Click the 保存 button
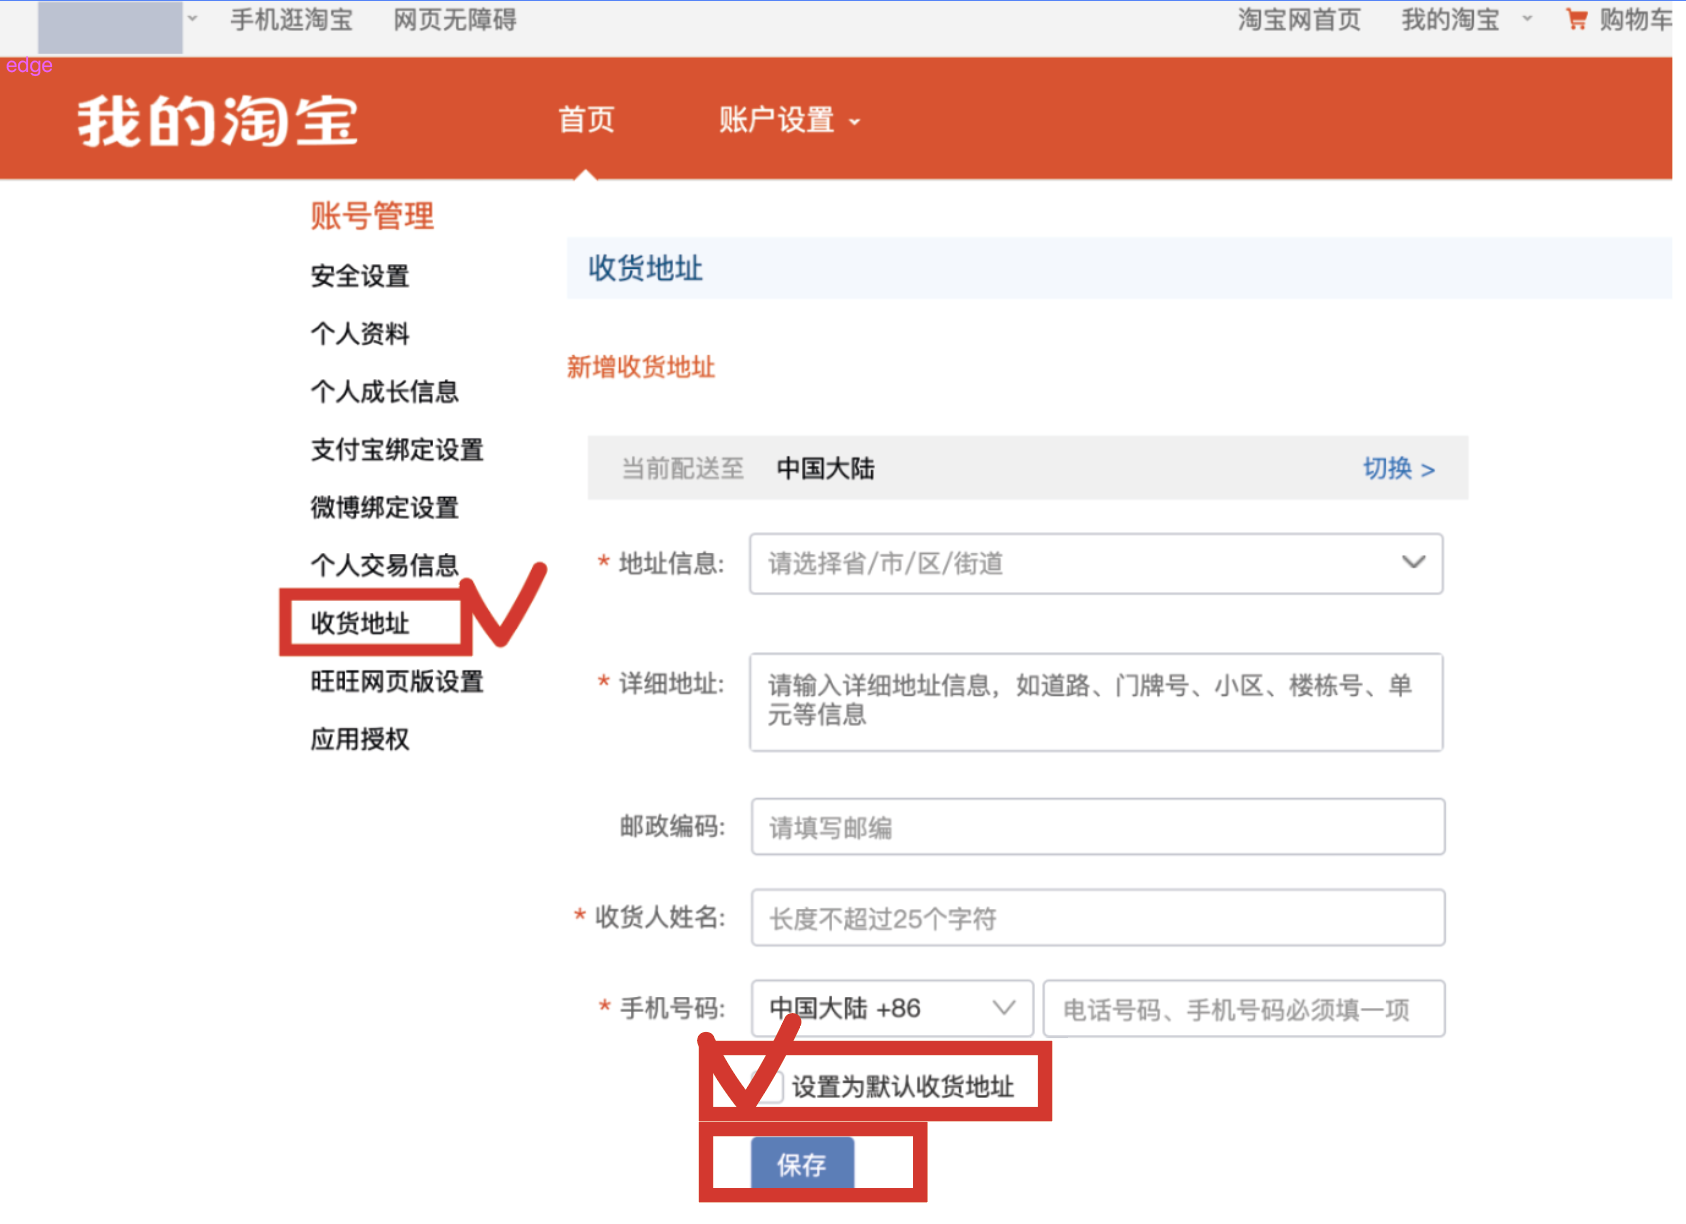Image resolution: width=1686 pixels, height=1224 pixels. 802,1164
